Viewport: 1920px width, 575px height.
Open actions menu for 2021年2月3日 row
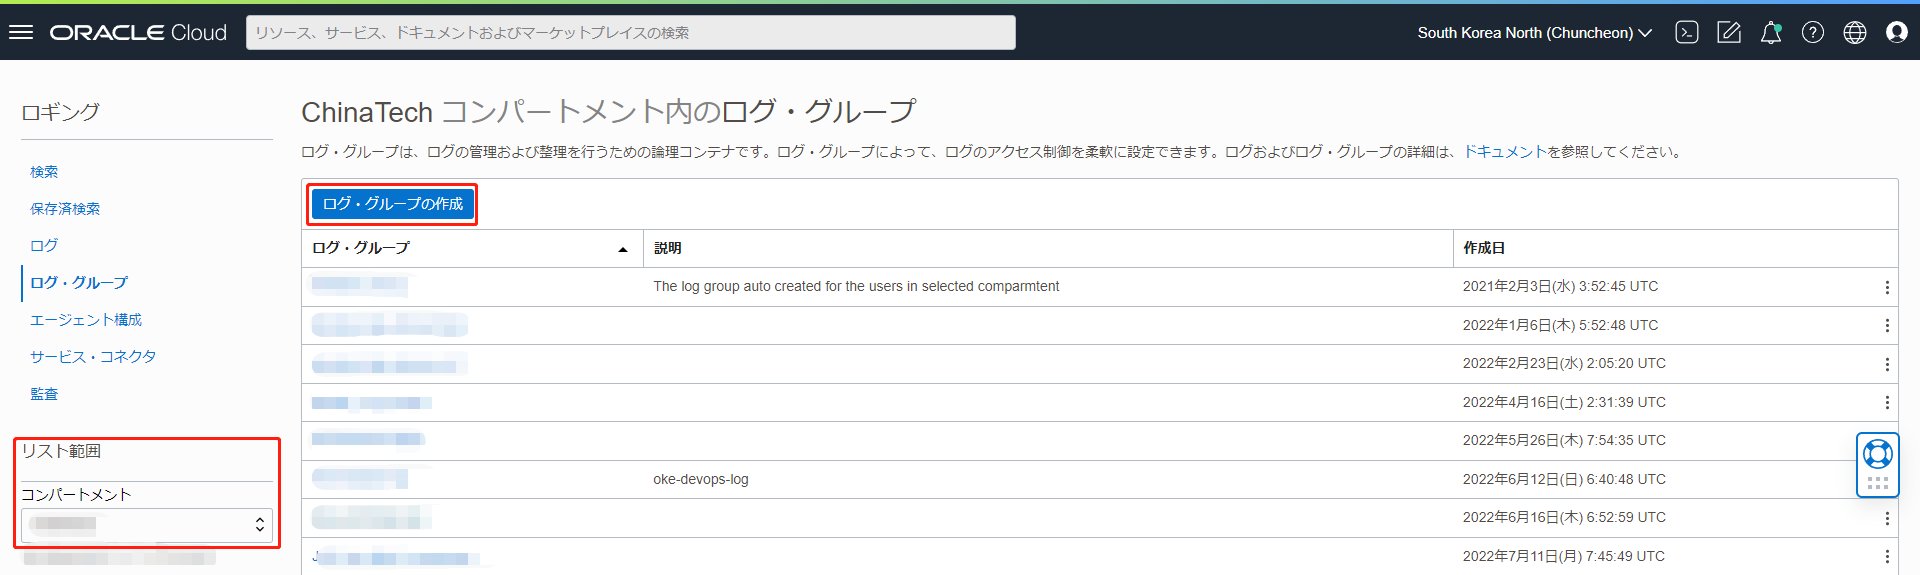(x=1887, y=287)
